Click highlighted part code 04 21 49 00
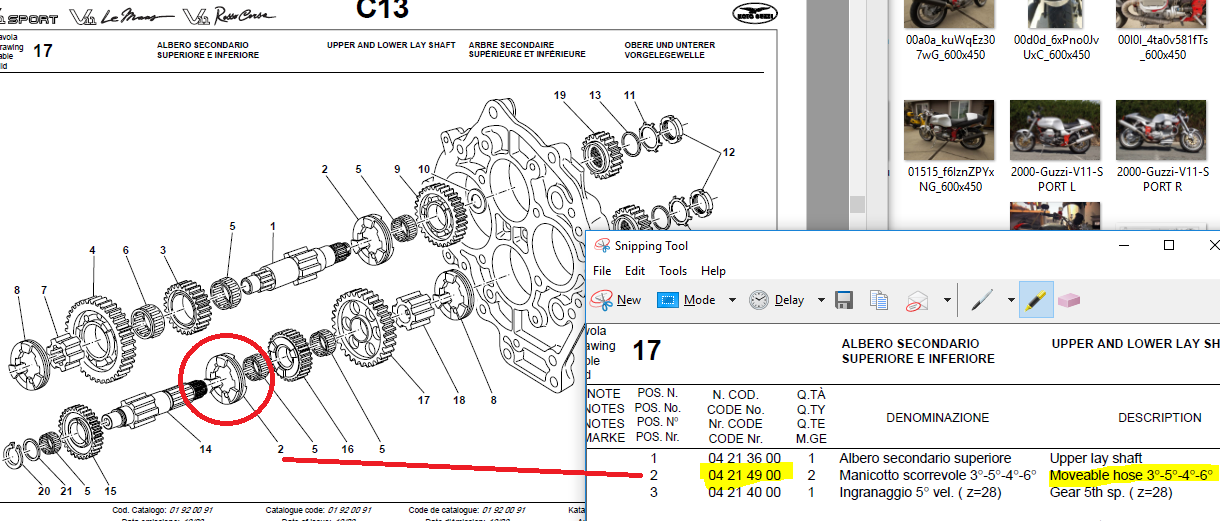The height and width of the screenshot is (521, 1220). (745, 475)
